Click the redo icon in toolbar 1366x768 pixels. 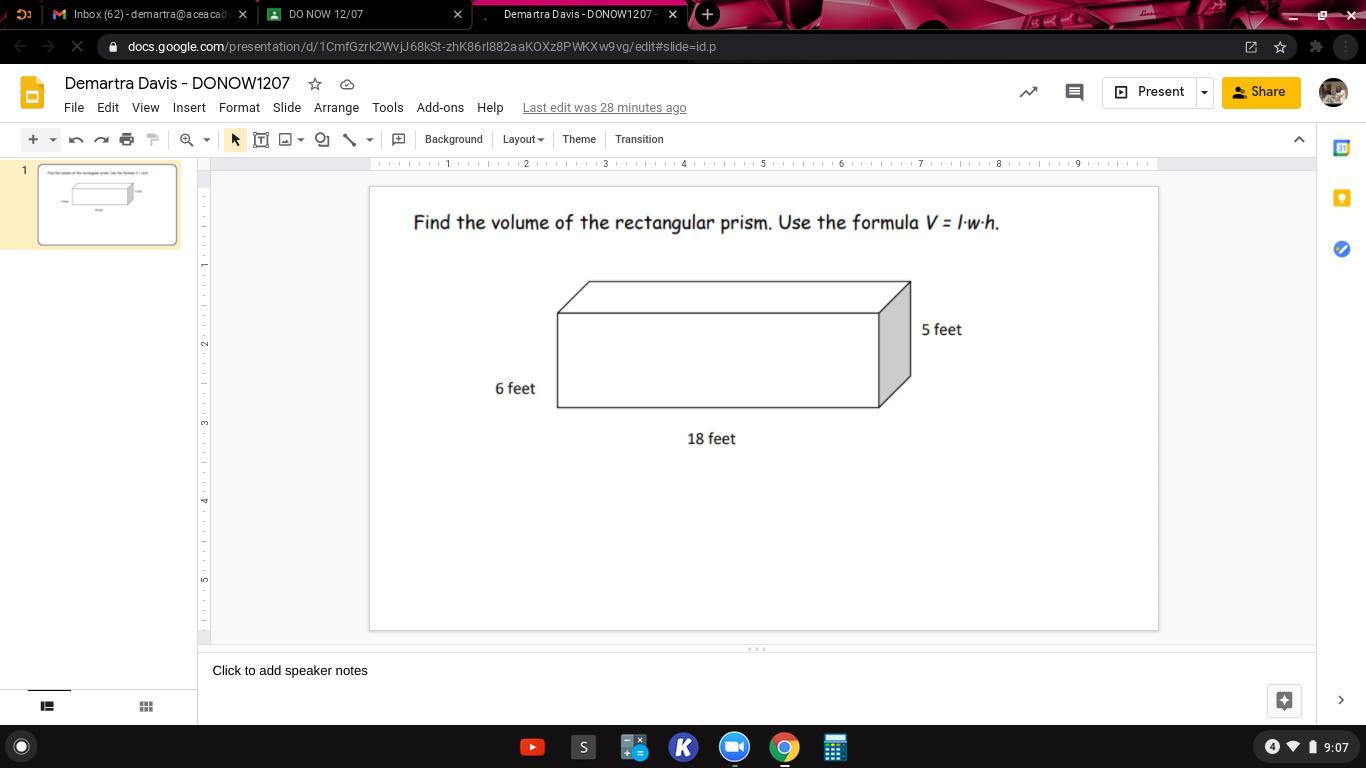point(101,140)
